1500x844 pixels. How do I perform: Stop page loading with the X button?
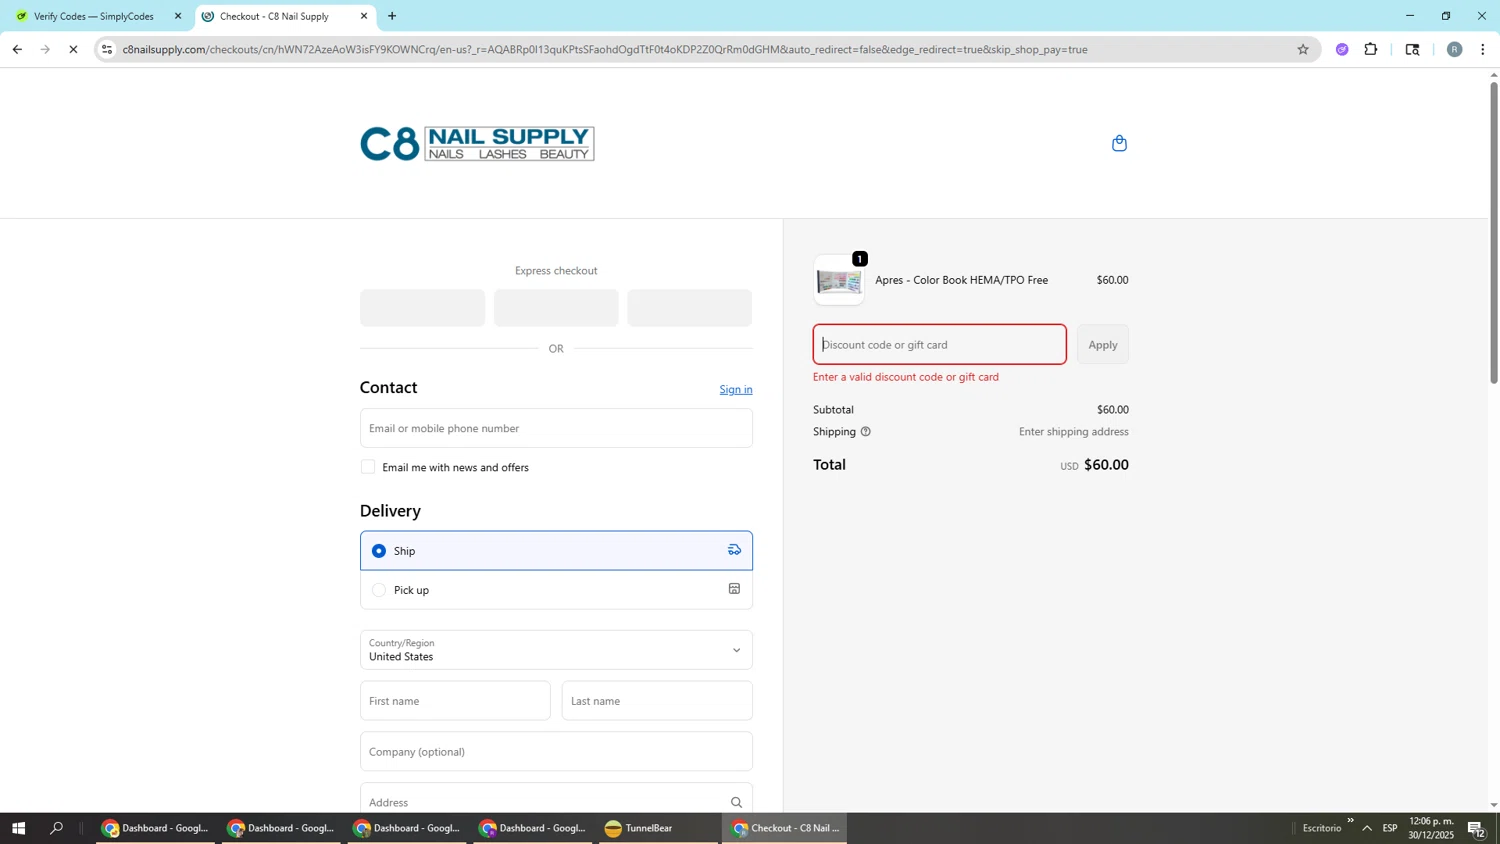73,49
